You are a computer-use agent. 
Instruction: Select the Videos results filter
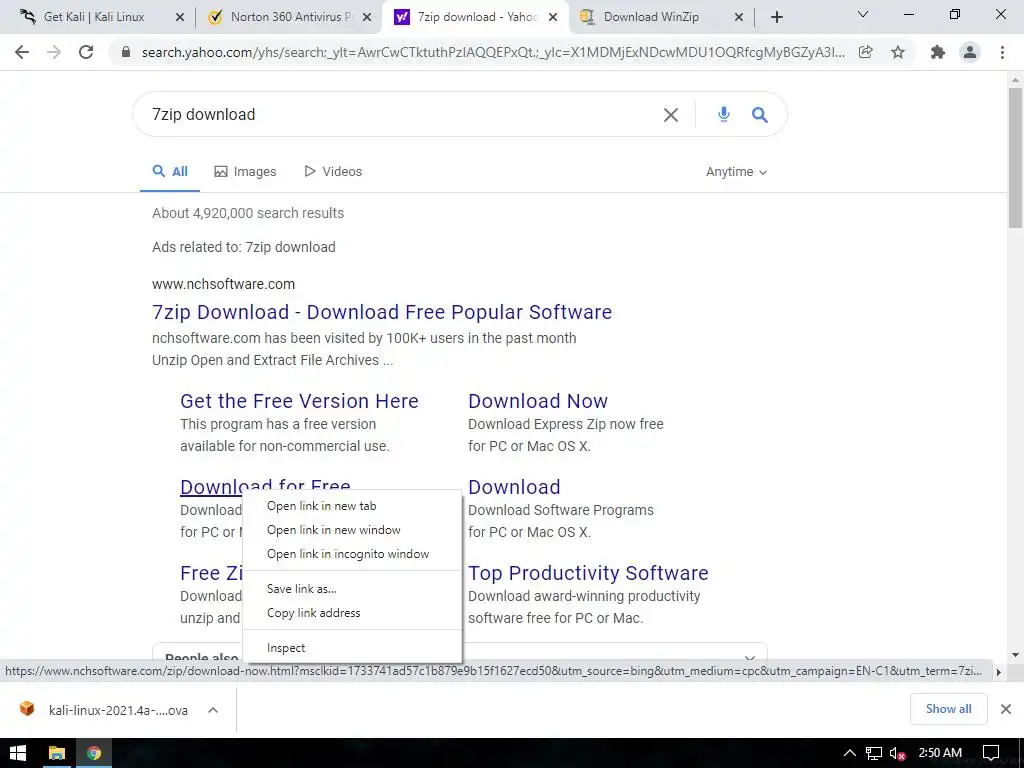[333, 172]
